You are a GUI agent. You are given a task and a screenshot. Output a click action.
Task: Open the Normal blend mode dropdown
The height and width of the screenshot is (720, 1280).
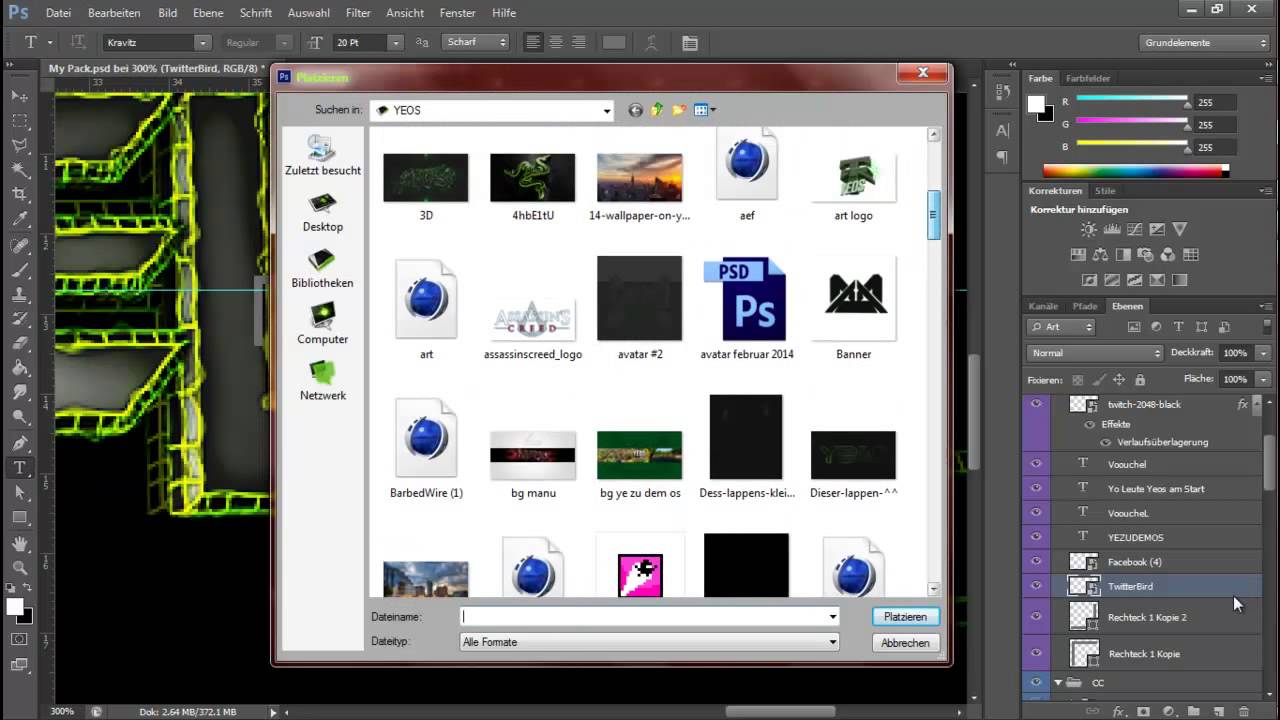tap(1095, 353)
